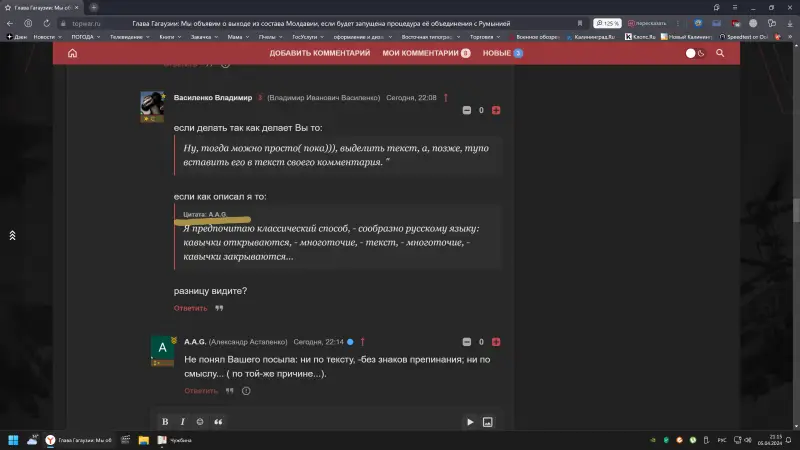The width and height of the screenshot is (800, 450).
Task: Toggle the dark/light theme switch
Action: 695,53
